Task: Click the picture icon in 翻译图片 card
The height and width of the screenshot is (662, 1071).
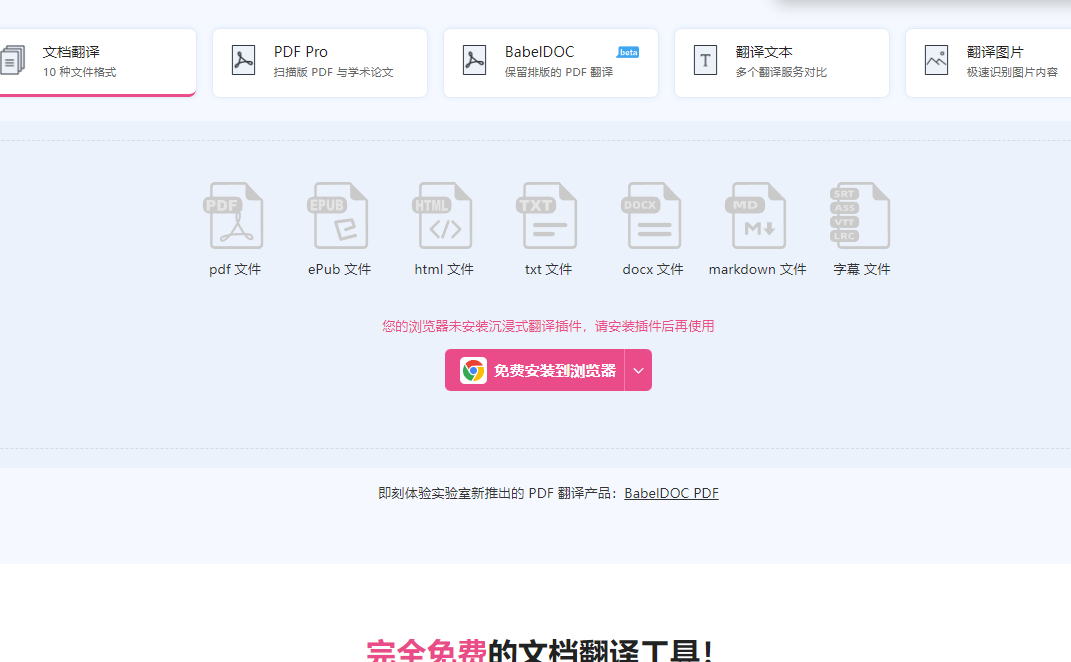Action: tap(936, 60)
